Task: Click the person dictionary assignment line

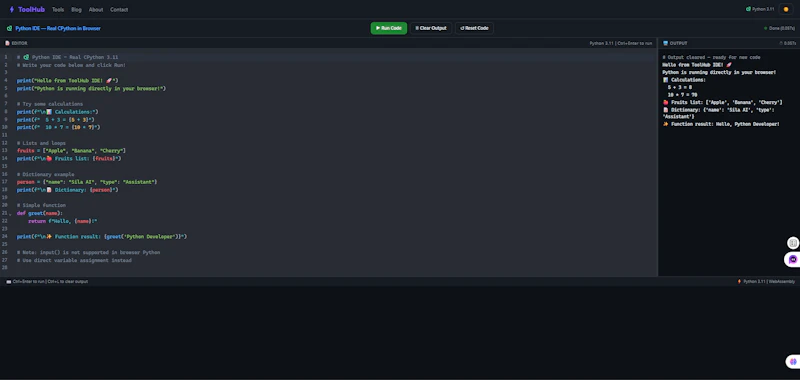Action: [87, 182]
